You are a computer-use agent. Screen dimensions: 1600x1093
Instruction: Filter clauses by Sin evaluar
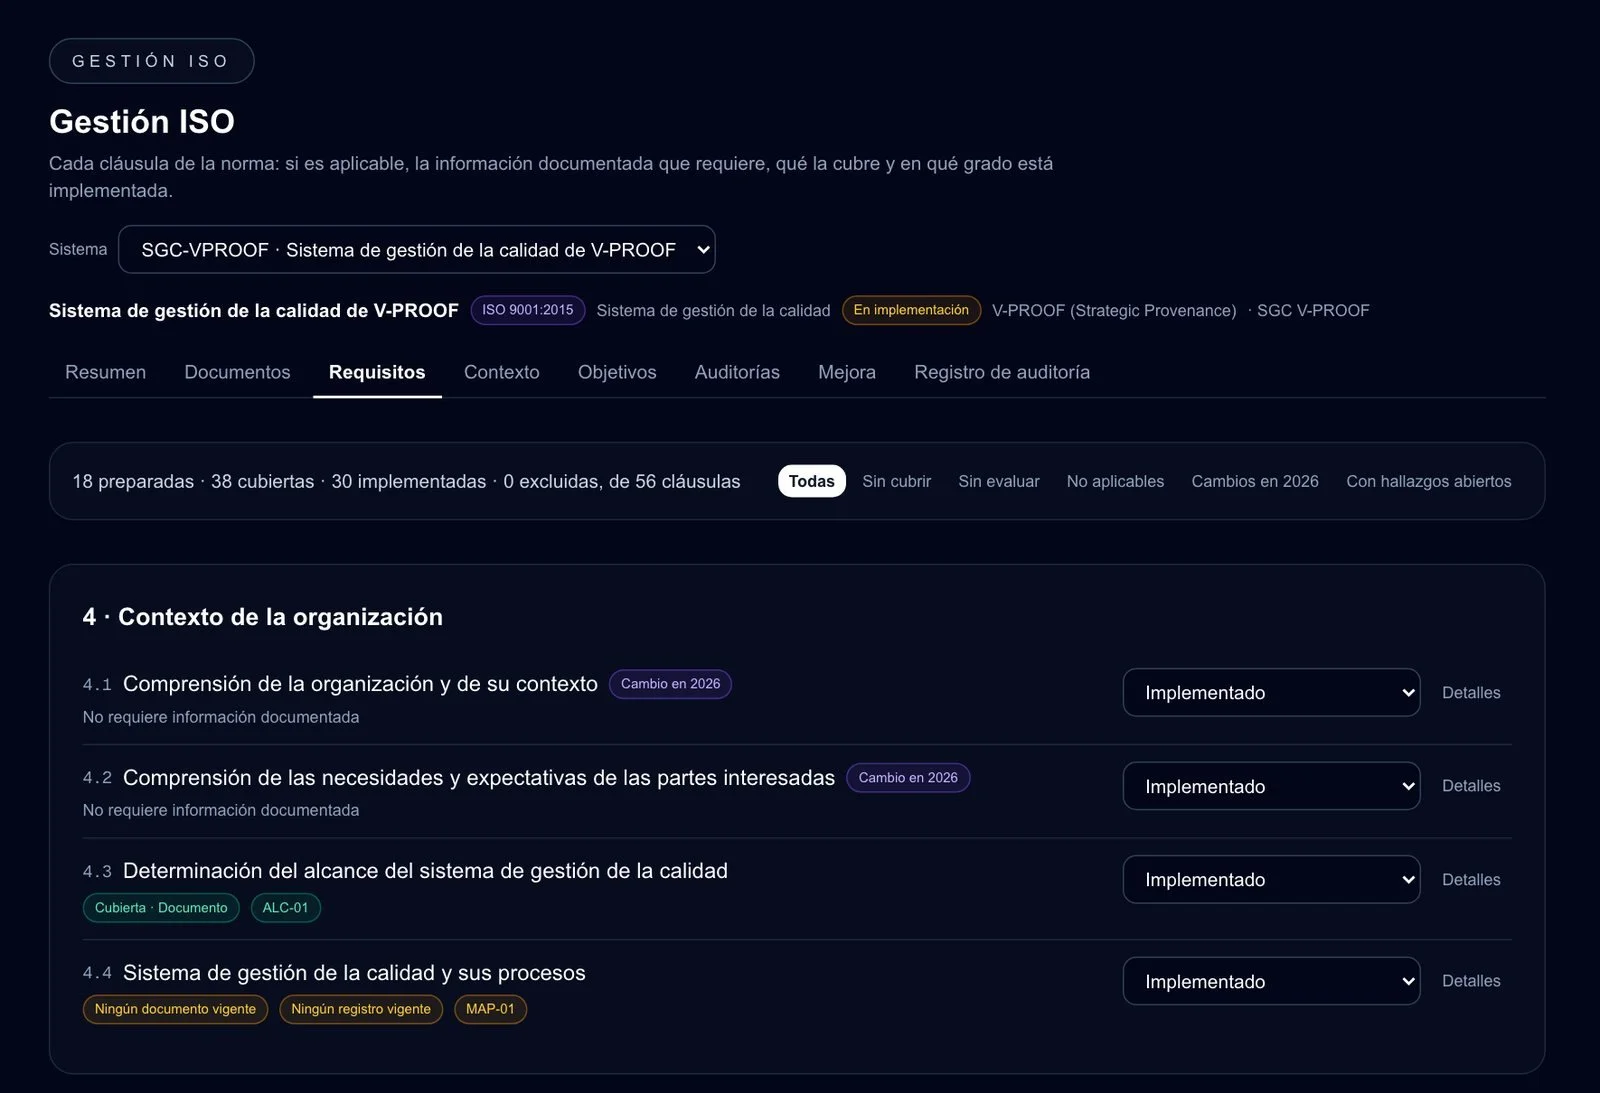998,481
